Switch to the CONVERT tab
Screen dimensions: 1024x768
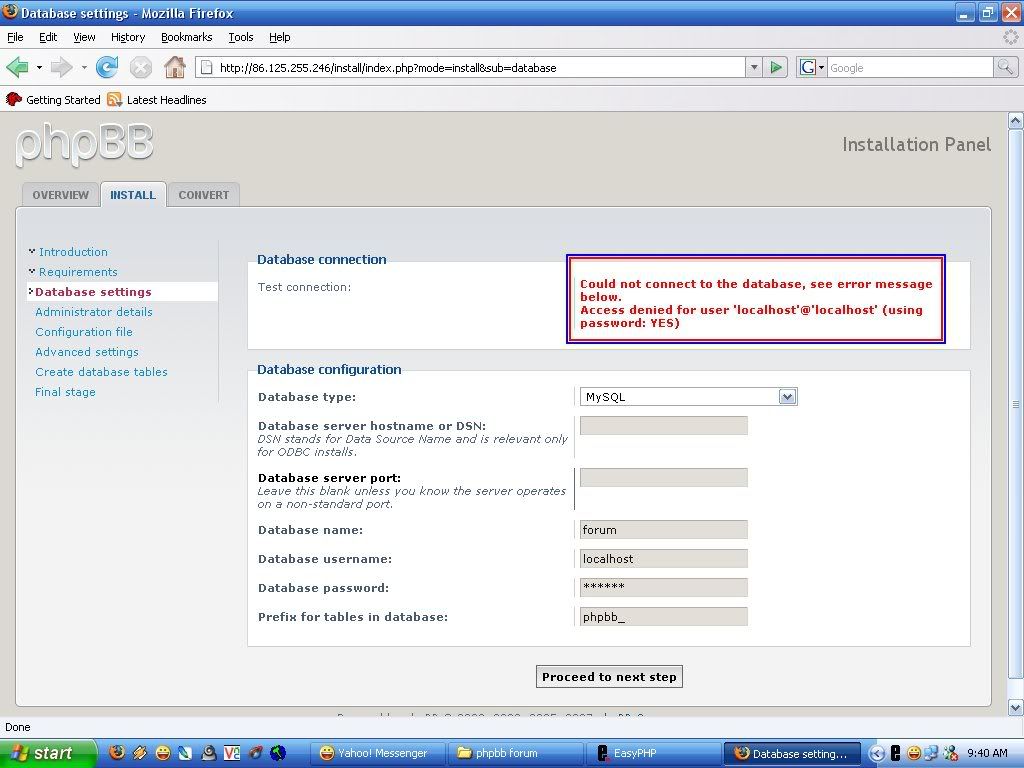pos(203,195)
